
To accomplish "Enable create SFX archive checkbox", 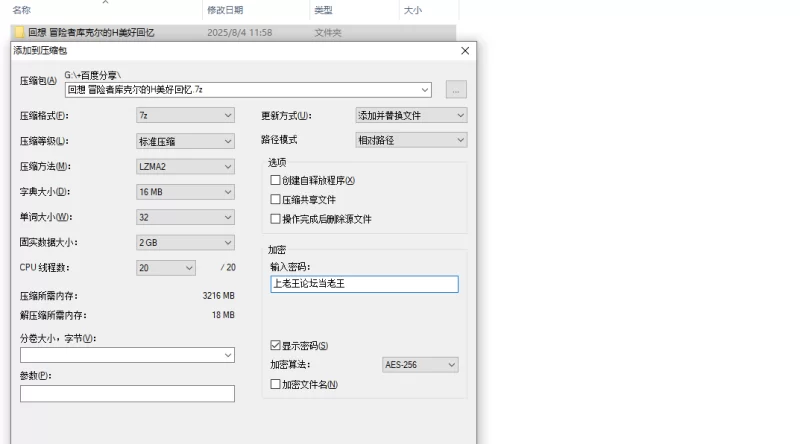I will tap(276, 180).
